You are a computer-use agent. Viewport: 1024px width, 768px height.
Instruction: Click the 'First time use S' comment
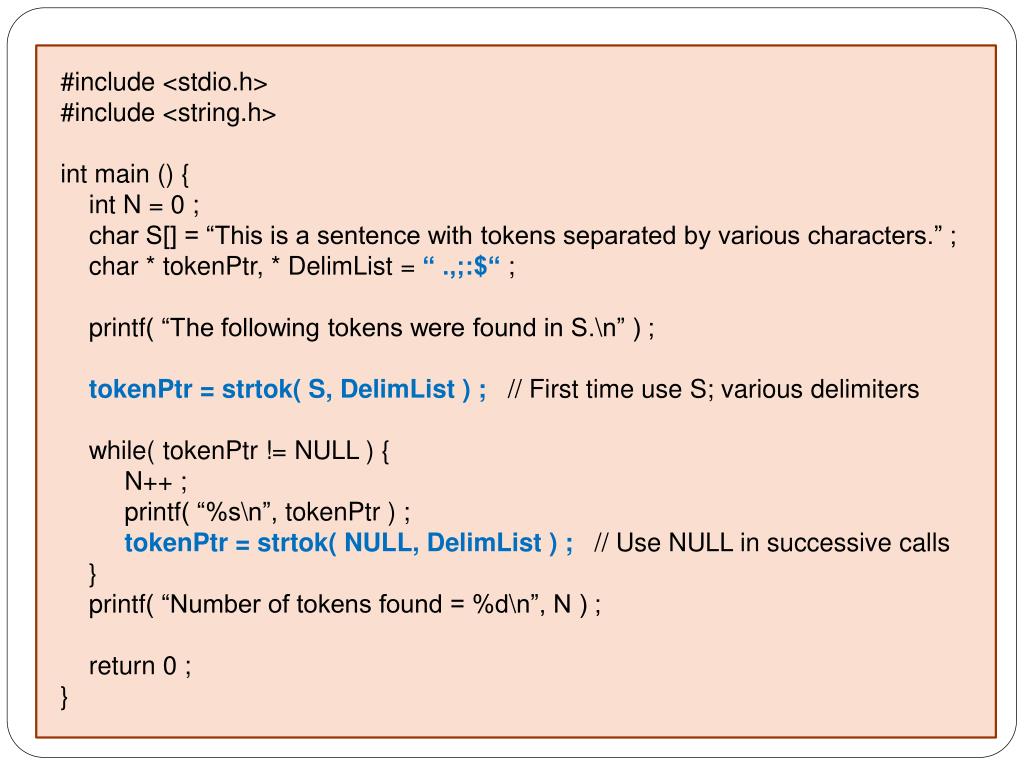pos(713,389)
